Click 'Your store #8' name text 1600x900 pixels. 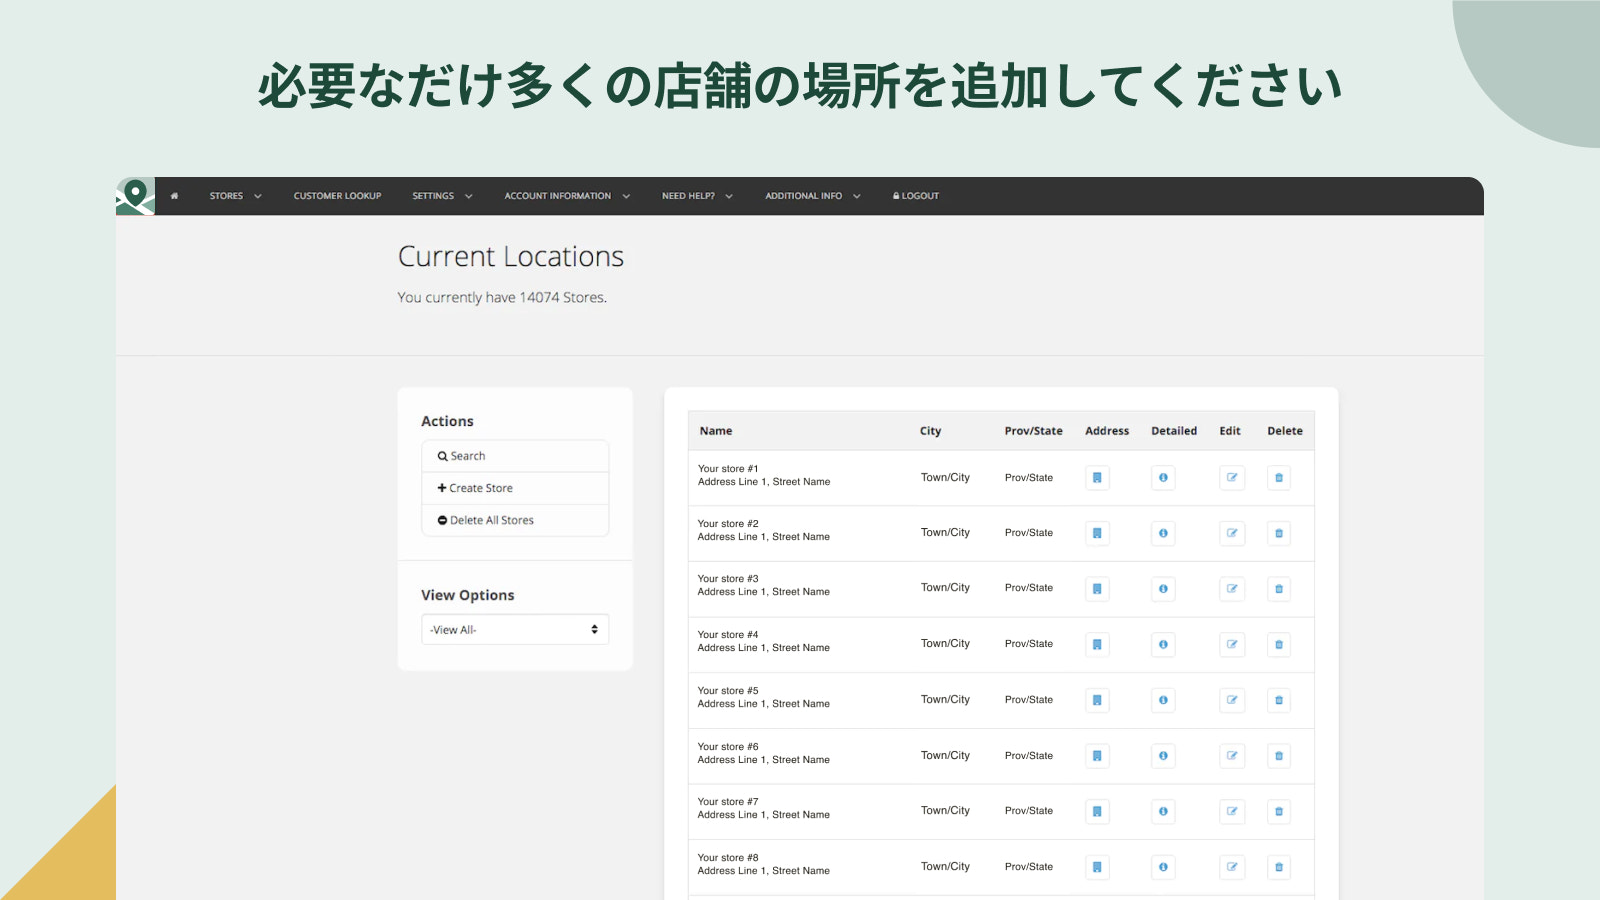click(728, 858)
